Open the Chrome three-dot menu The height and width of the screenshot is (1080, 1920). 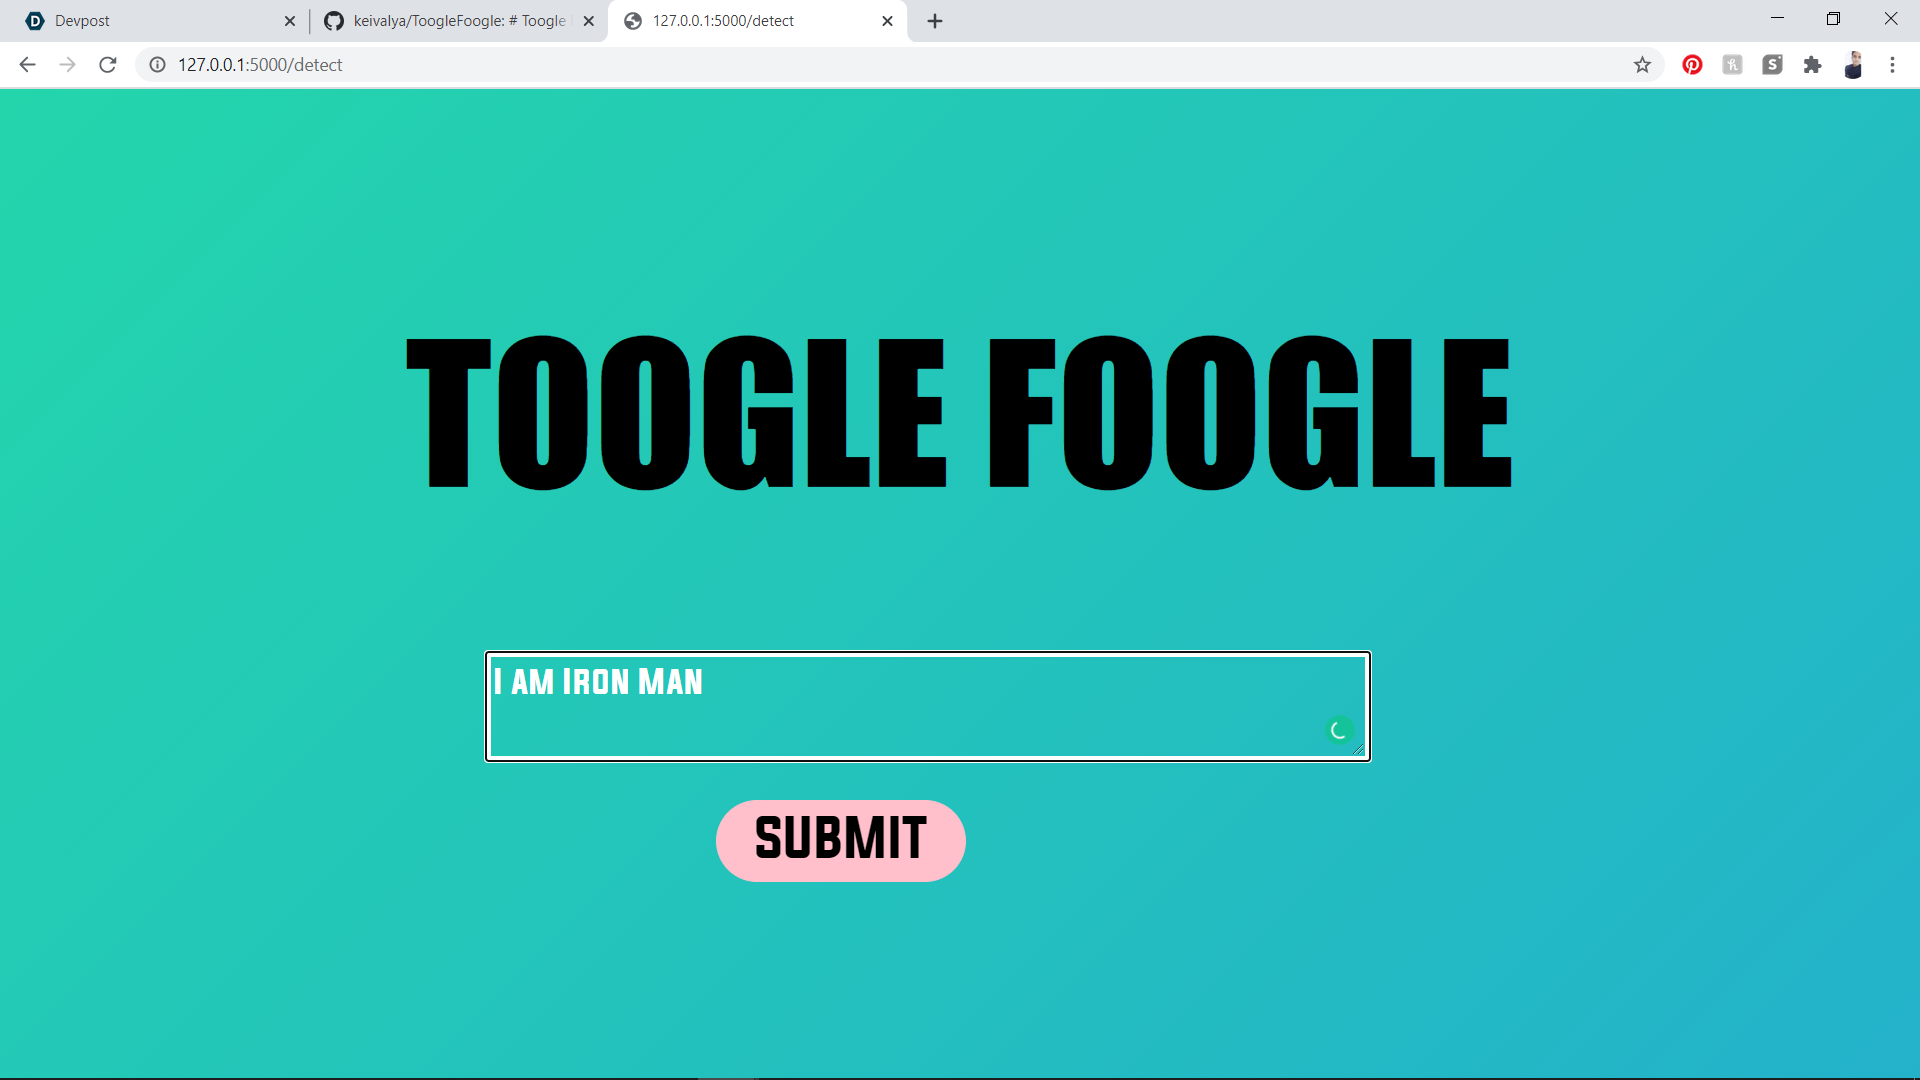point(1892,65)
